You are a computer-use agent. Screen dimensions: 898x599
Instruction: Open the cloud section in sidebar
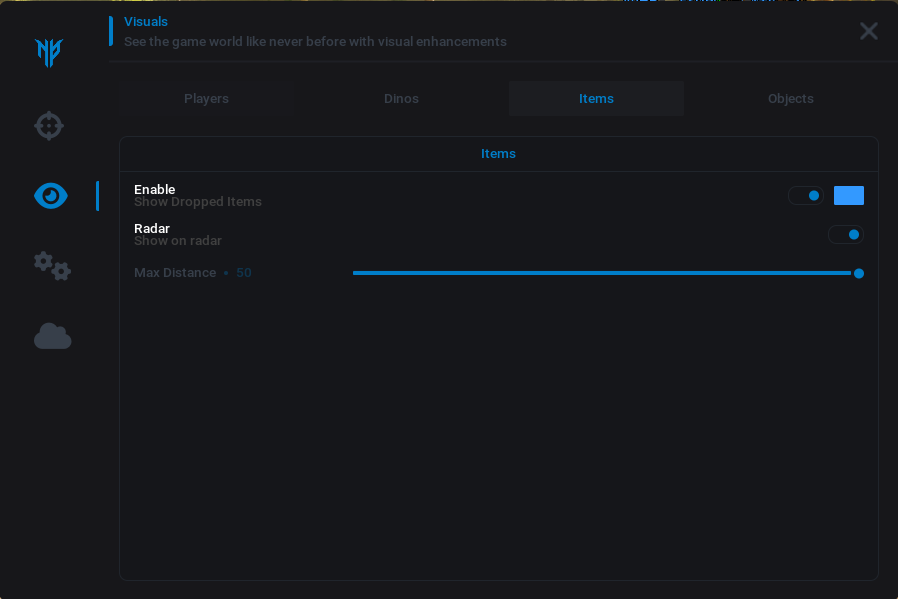click(x=52, y=337)
